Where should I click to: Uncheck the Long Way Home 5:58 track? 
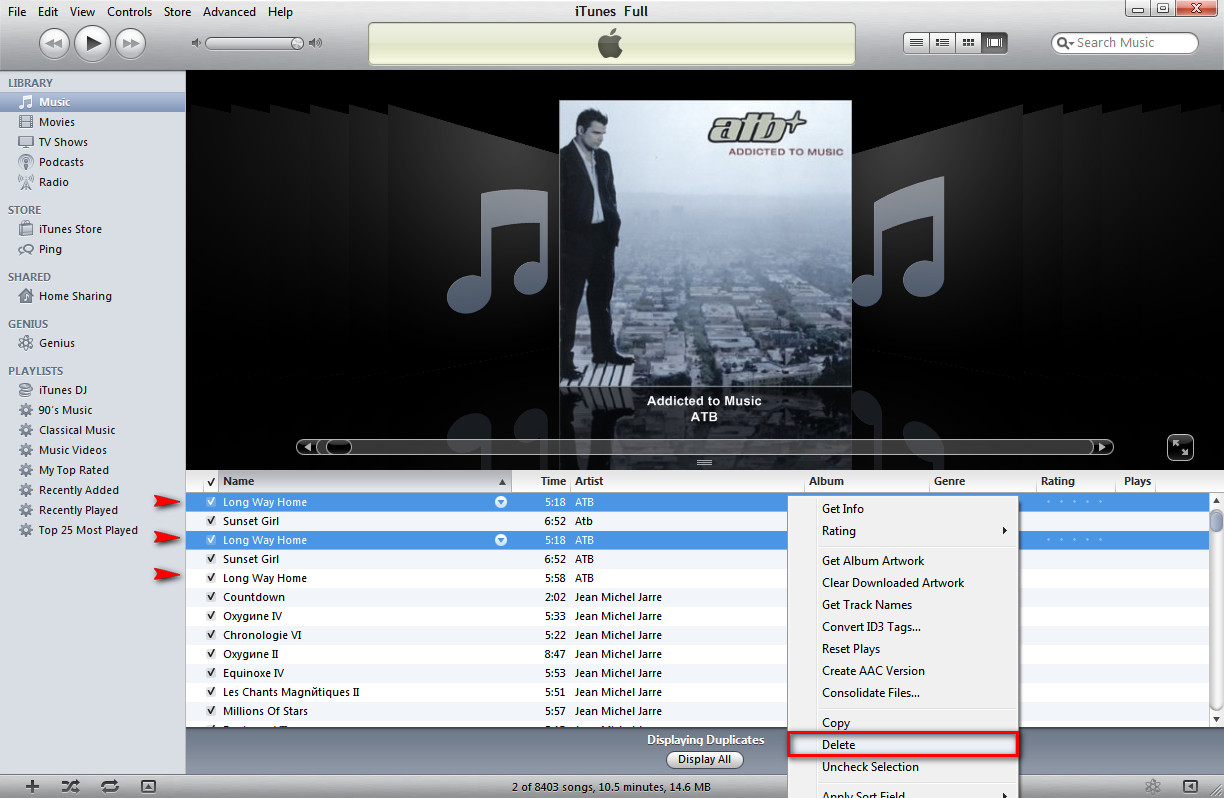coord(211,578)
